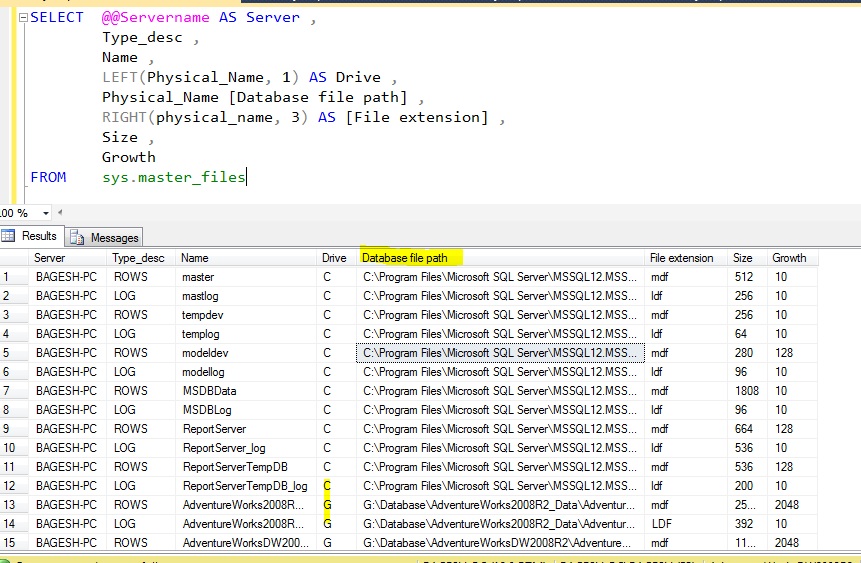Screen dimensions: 861x563
Task: Click the @@Servername keyword in the query
Action: pyautogui.click(x=155, y=18)
